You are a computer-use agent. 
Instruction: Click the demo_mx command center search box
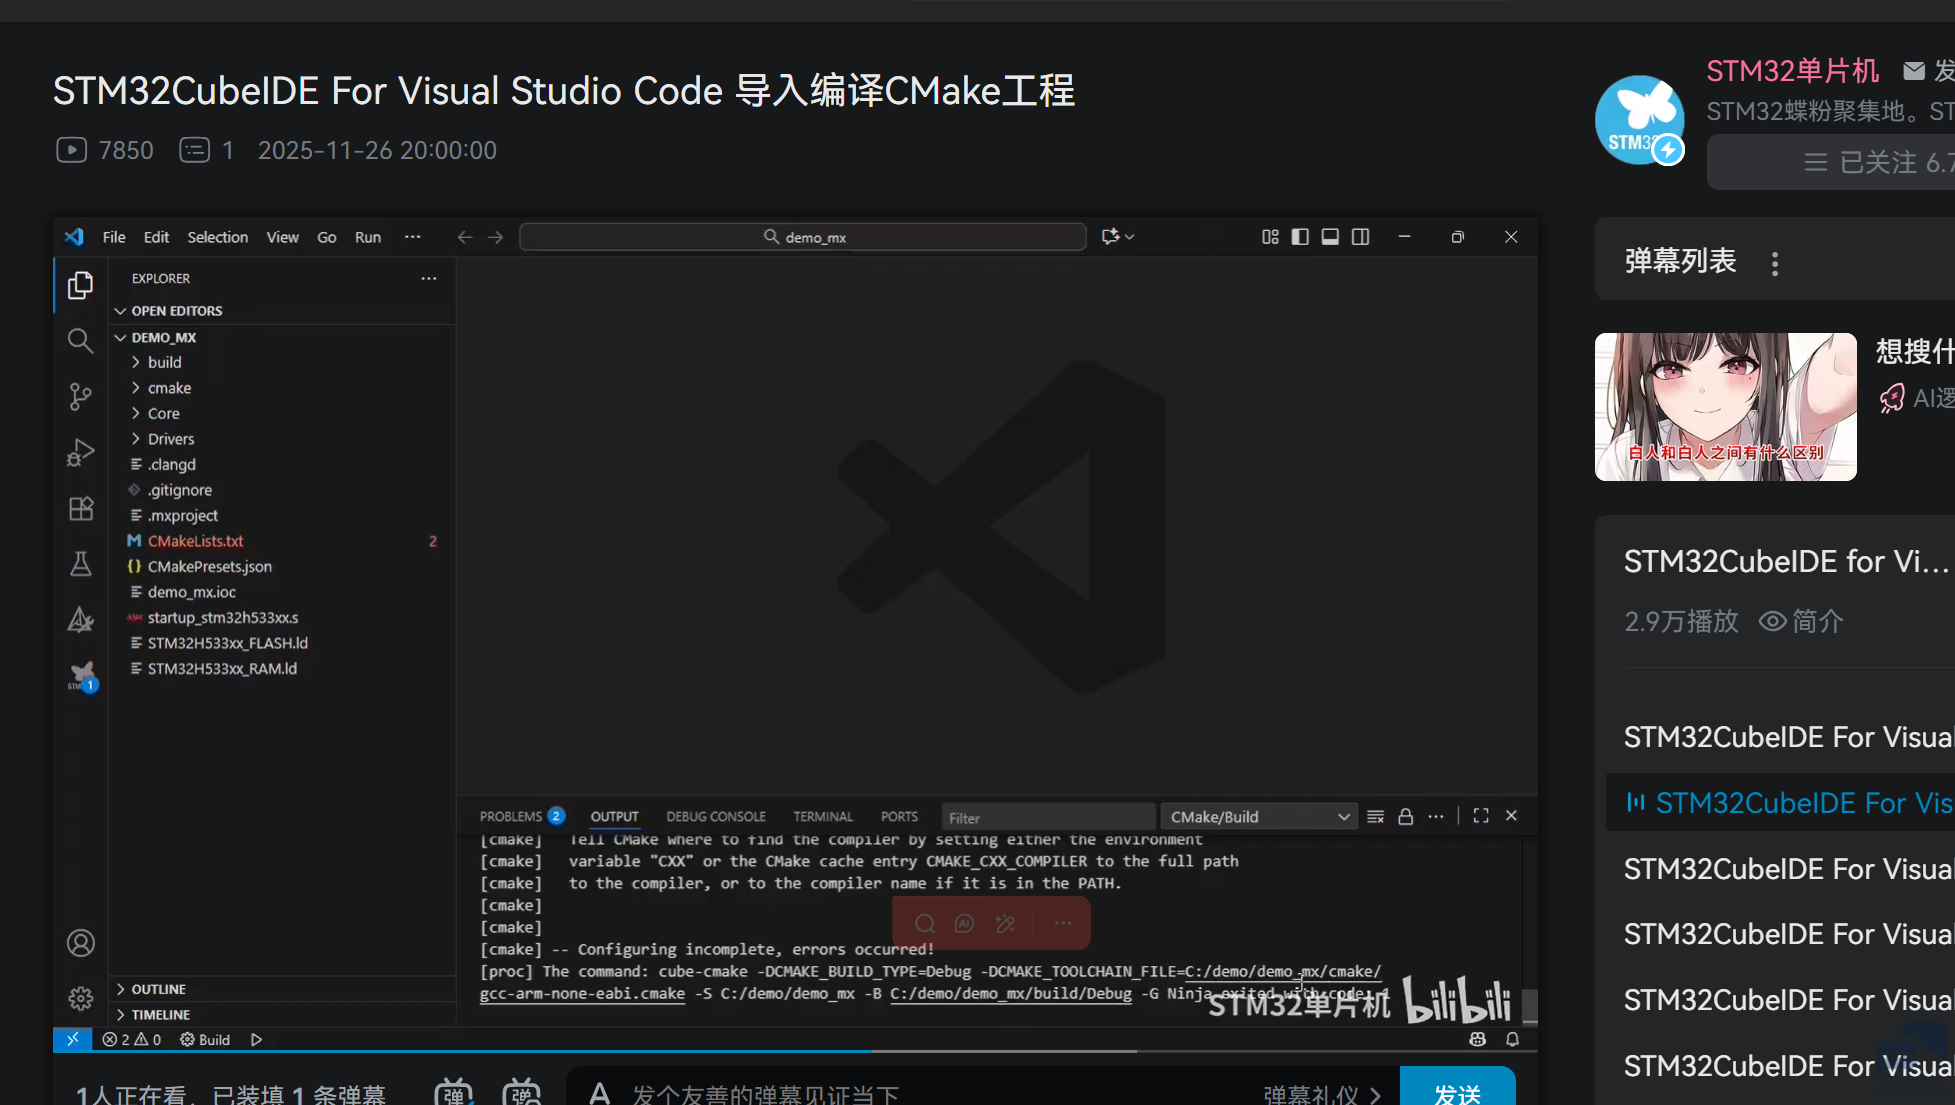pos(803,237)
